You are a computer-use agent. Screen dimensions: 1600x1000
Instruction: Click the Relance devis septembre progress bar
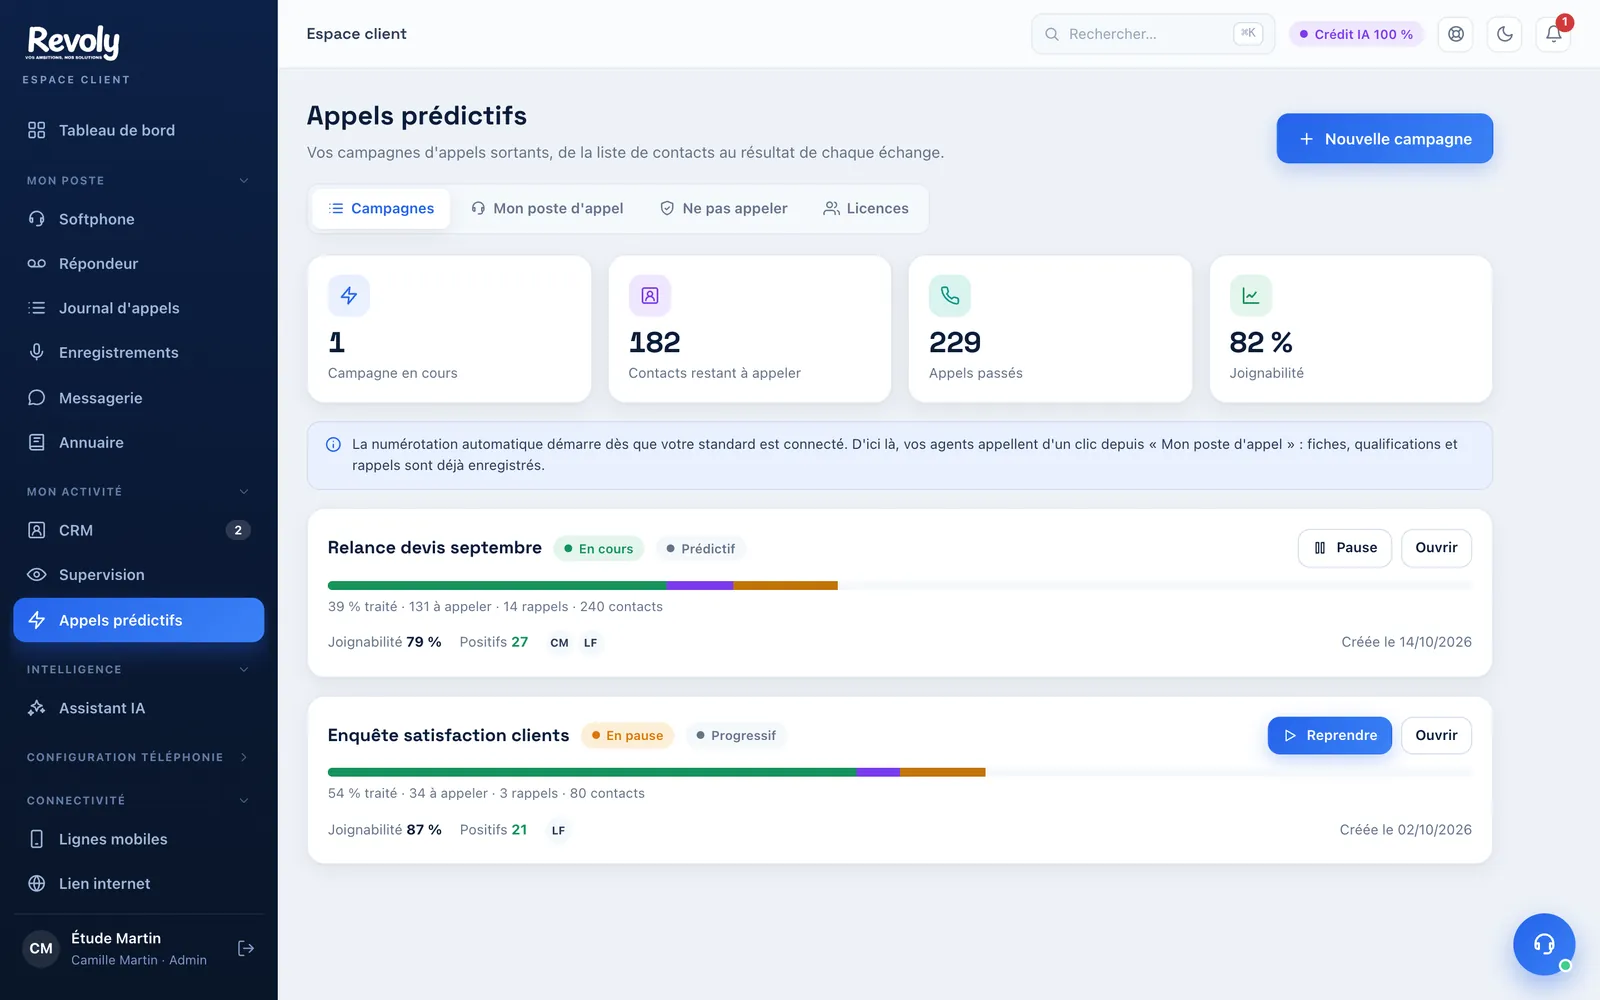coord(900,586)
